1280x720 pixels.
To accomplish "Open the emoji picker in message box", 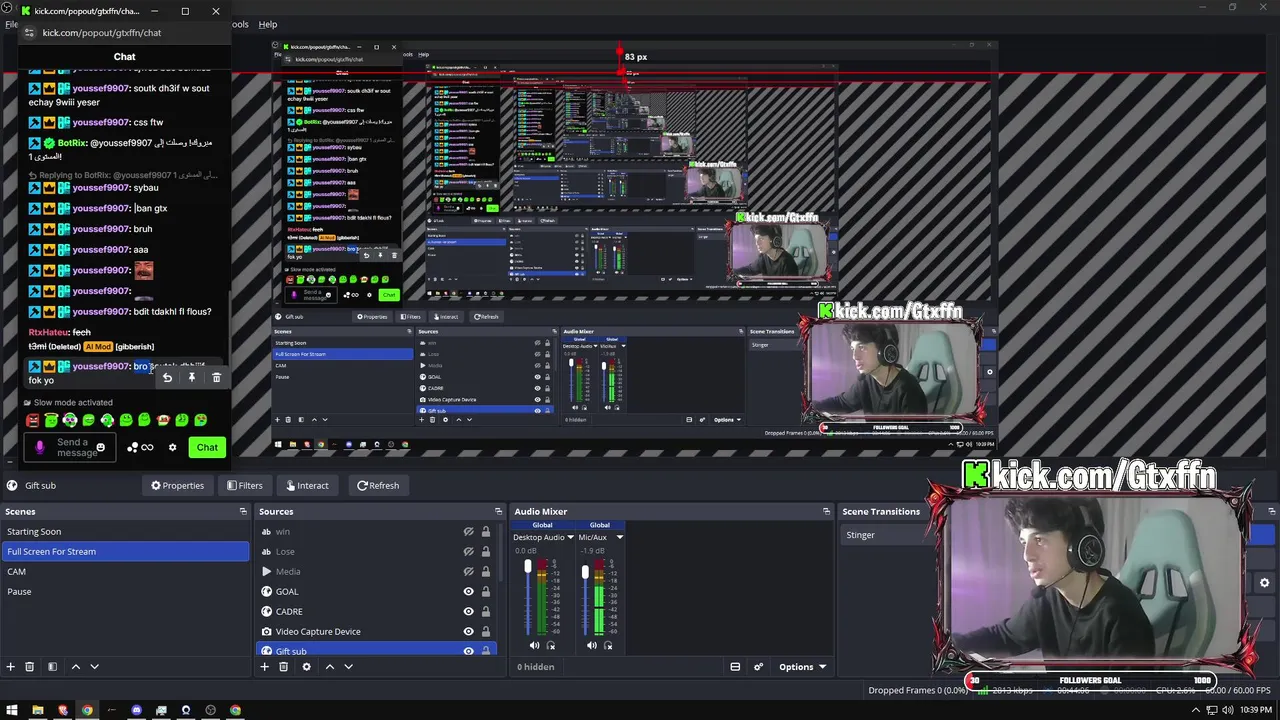I will [100, 447].
